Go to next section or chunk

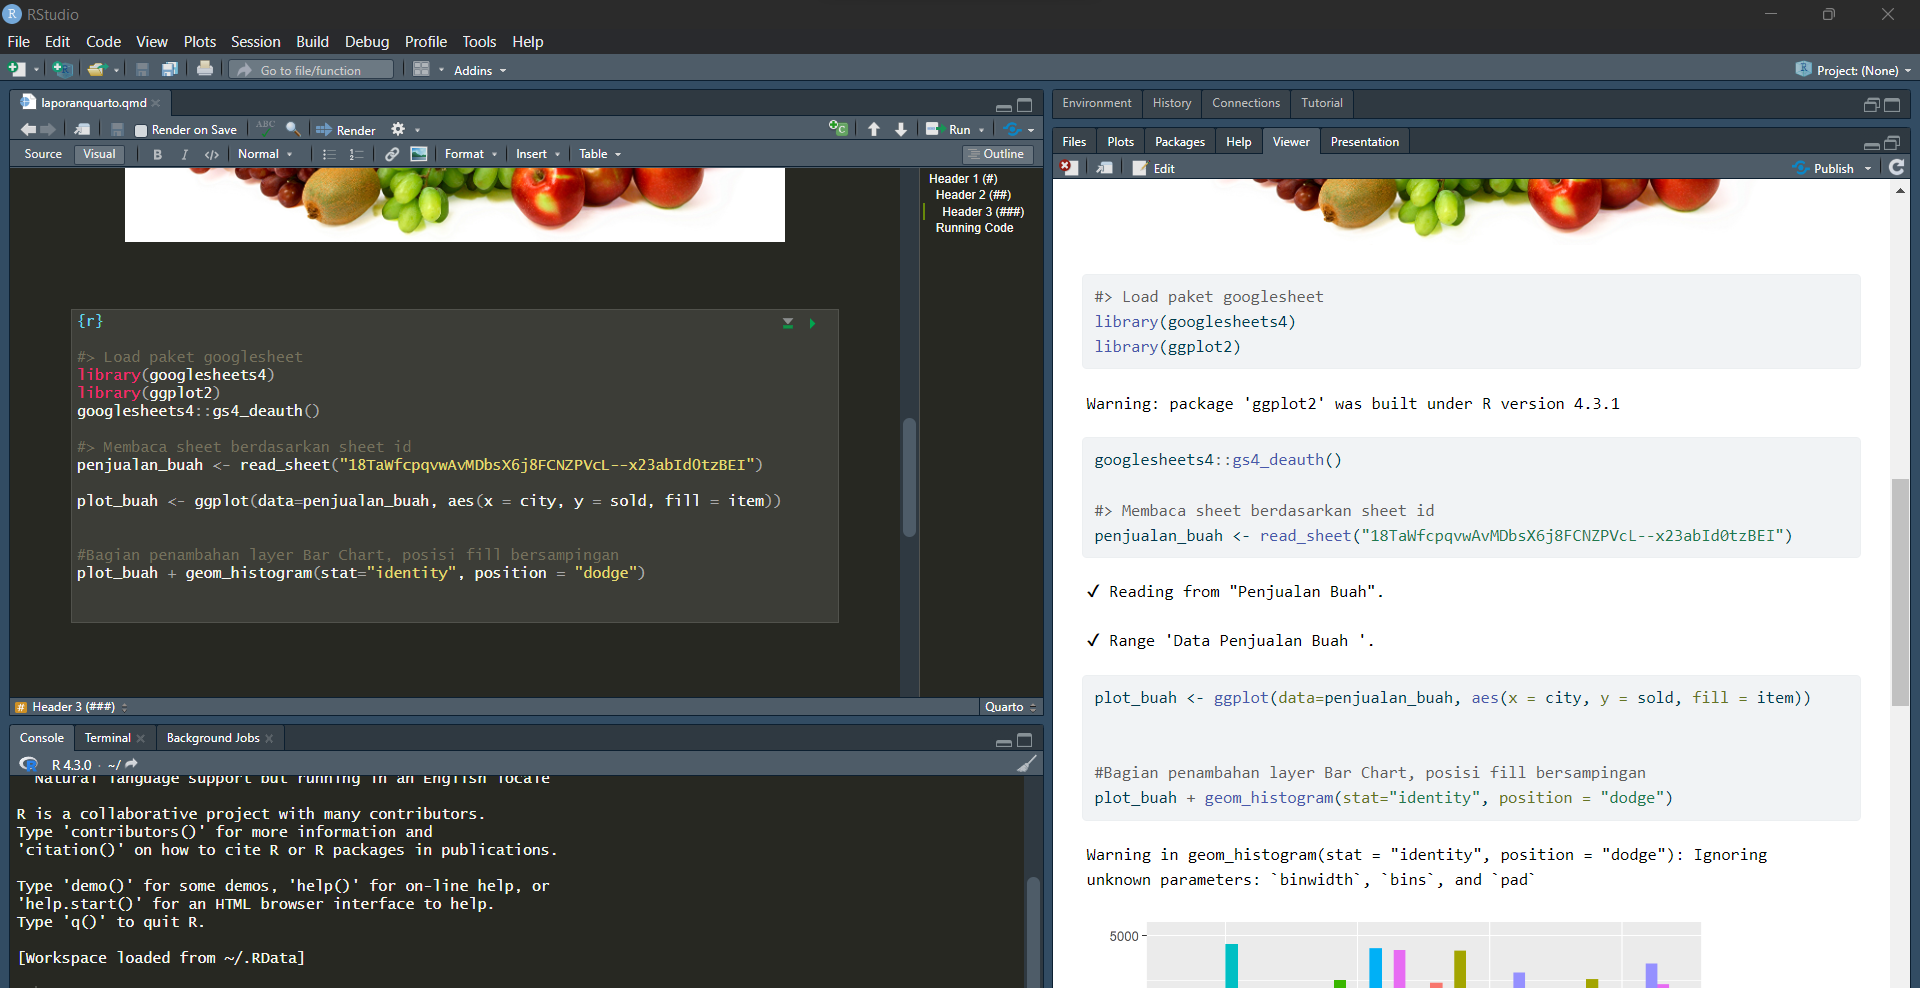tap(901, 129)
